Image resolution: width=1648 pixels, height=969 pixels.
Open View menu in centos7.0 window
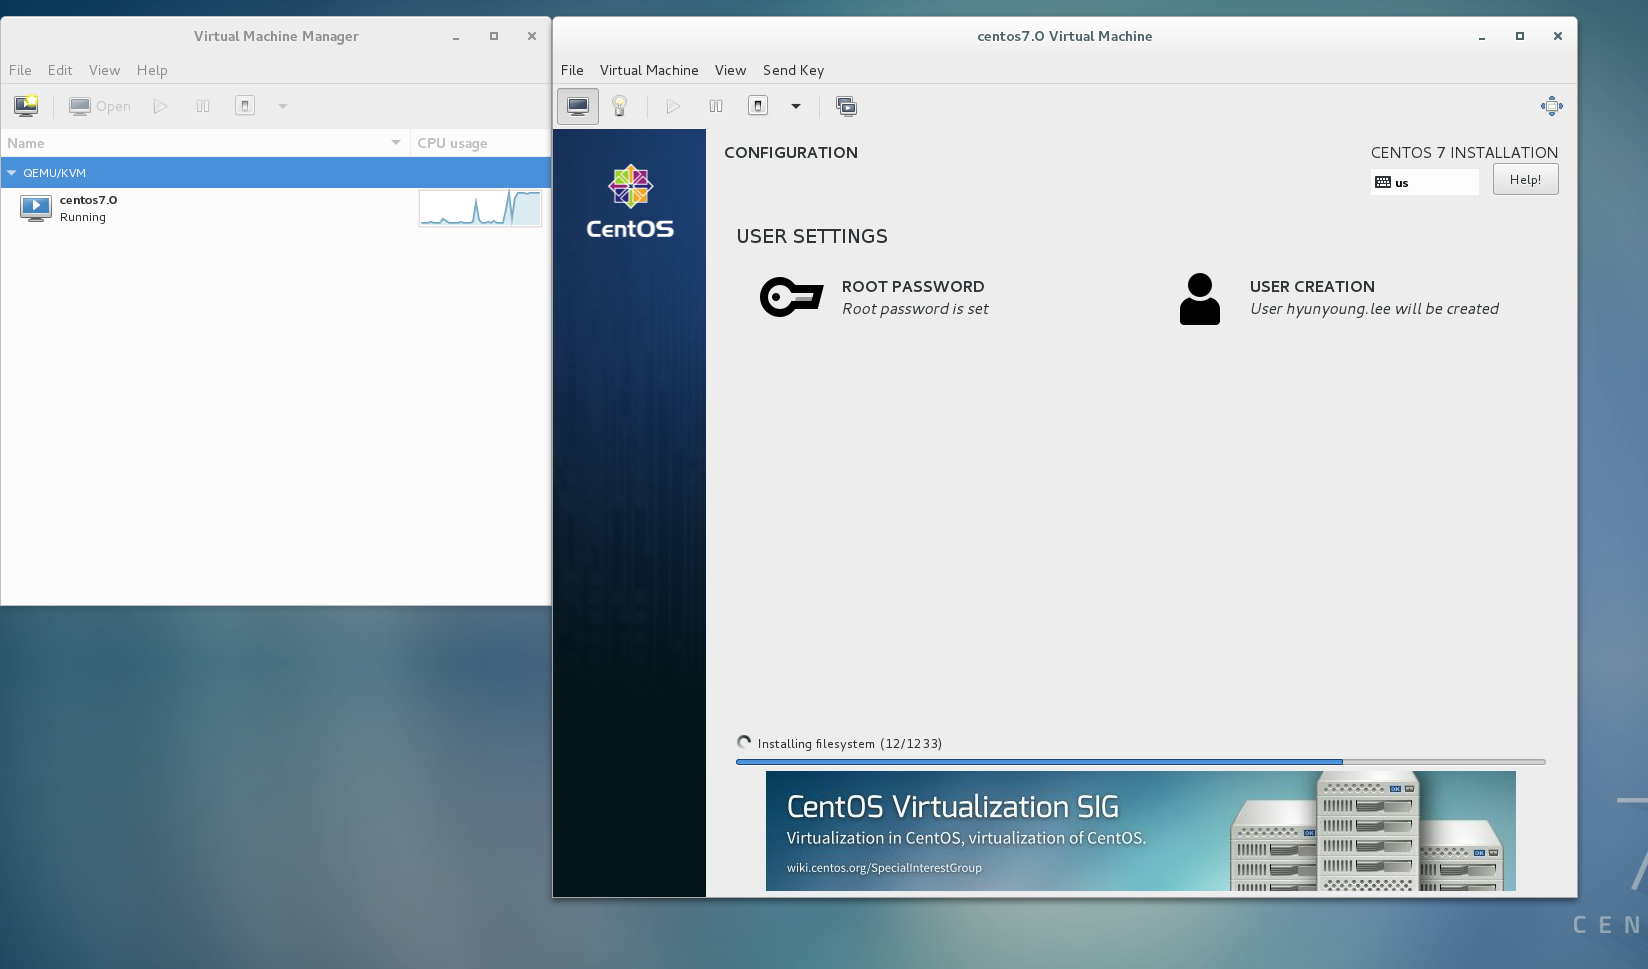(730, 70)
